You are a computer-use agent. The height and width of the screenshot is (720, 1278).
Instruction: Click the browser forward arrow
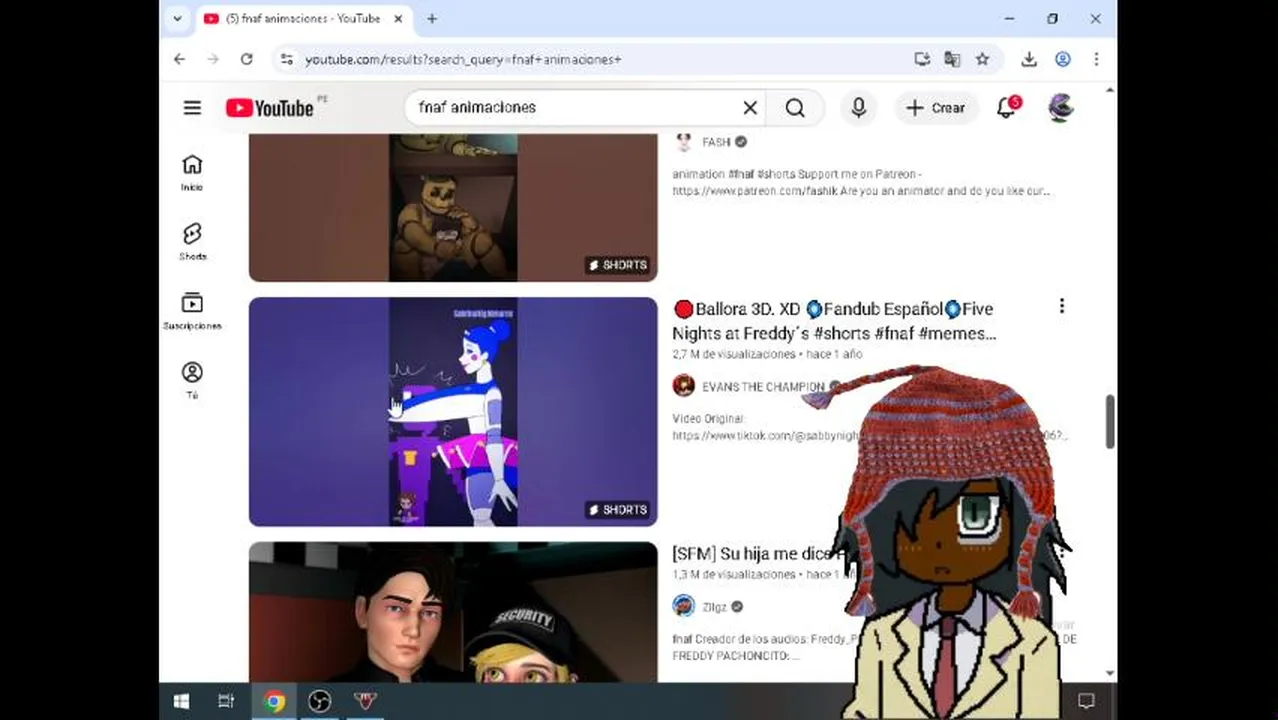213,59
